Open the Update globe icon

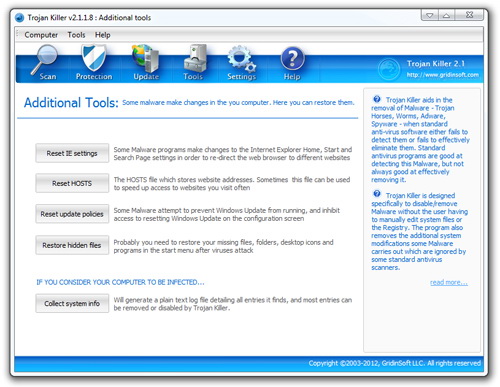click(x=146, y=58)
